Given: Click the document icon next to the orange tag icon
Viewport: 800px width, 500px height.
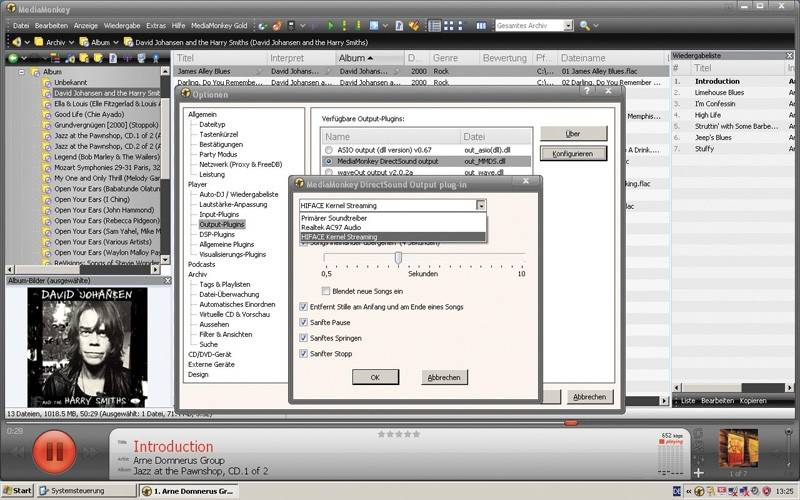Looking at the screenshot, I should 399,26.
